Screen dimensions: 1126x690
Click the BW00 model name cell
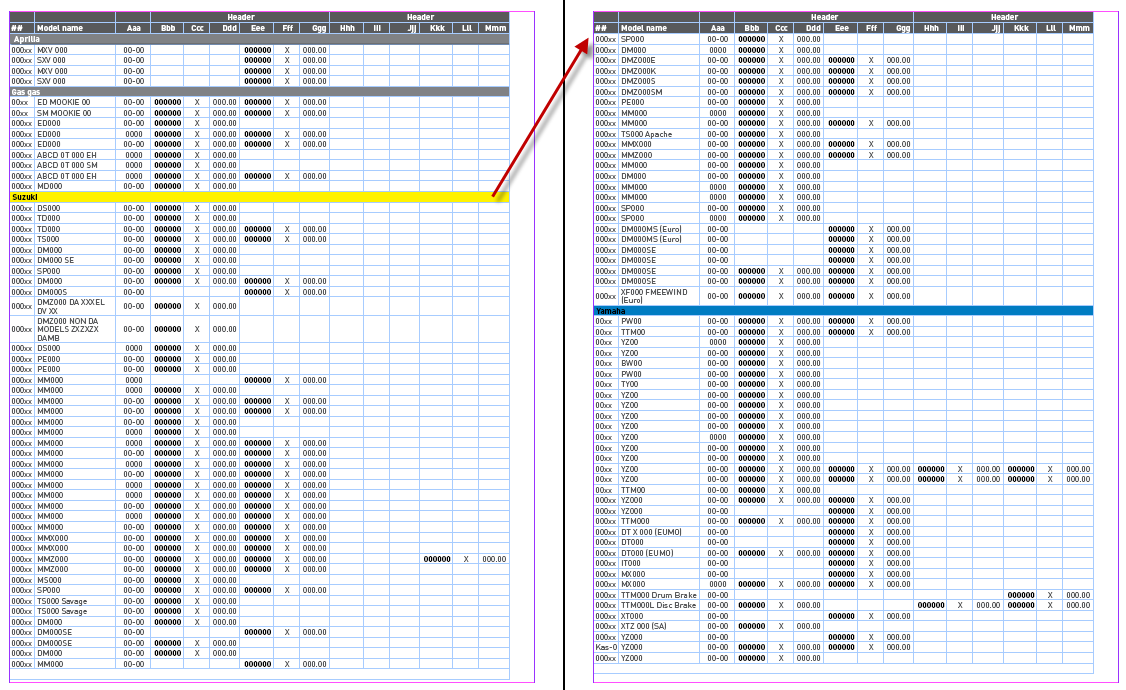coord(659,363)
